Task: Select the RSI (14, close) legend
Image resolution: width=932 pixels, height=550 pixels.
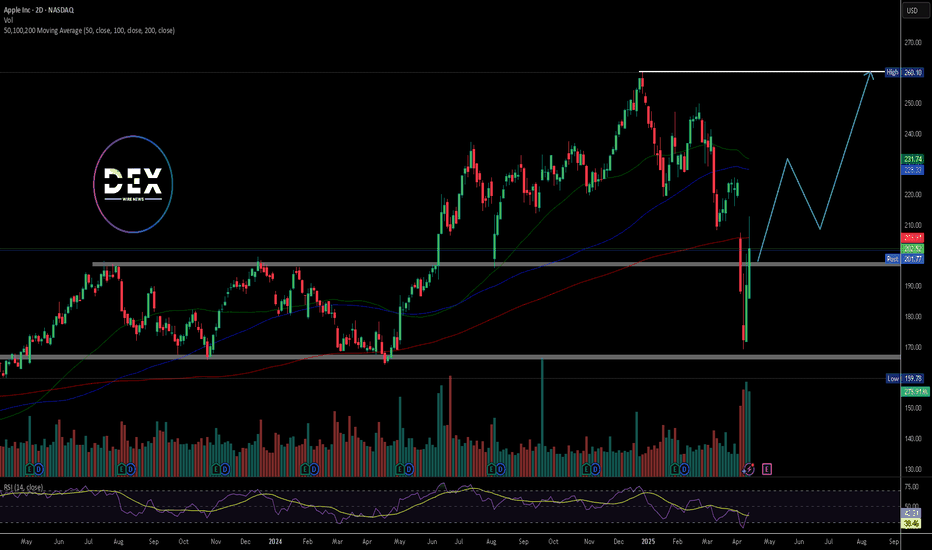Action: click(x=23, y=487)
